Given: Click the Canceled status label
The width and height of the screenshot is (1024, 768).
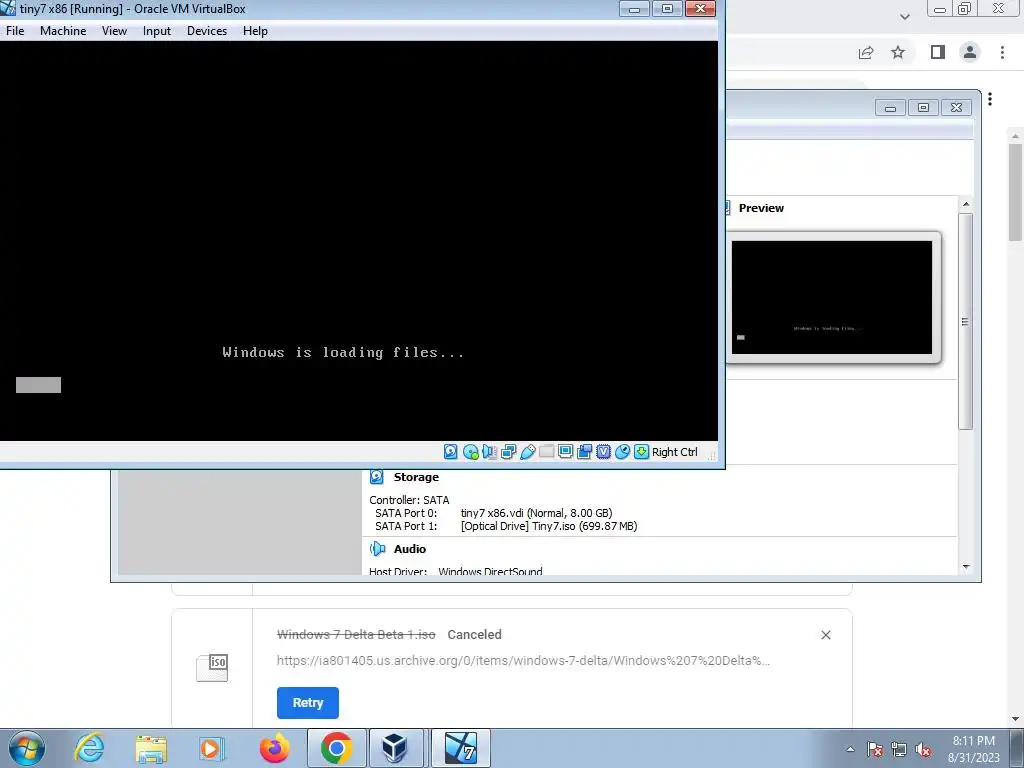Looking at the screenshot, I should 474,634.
